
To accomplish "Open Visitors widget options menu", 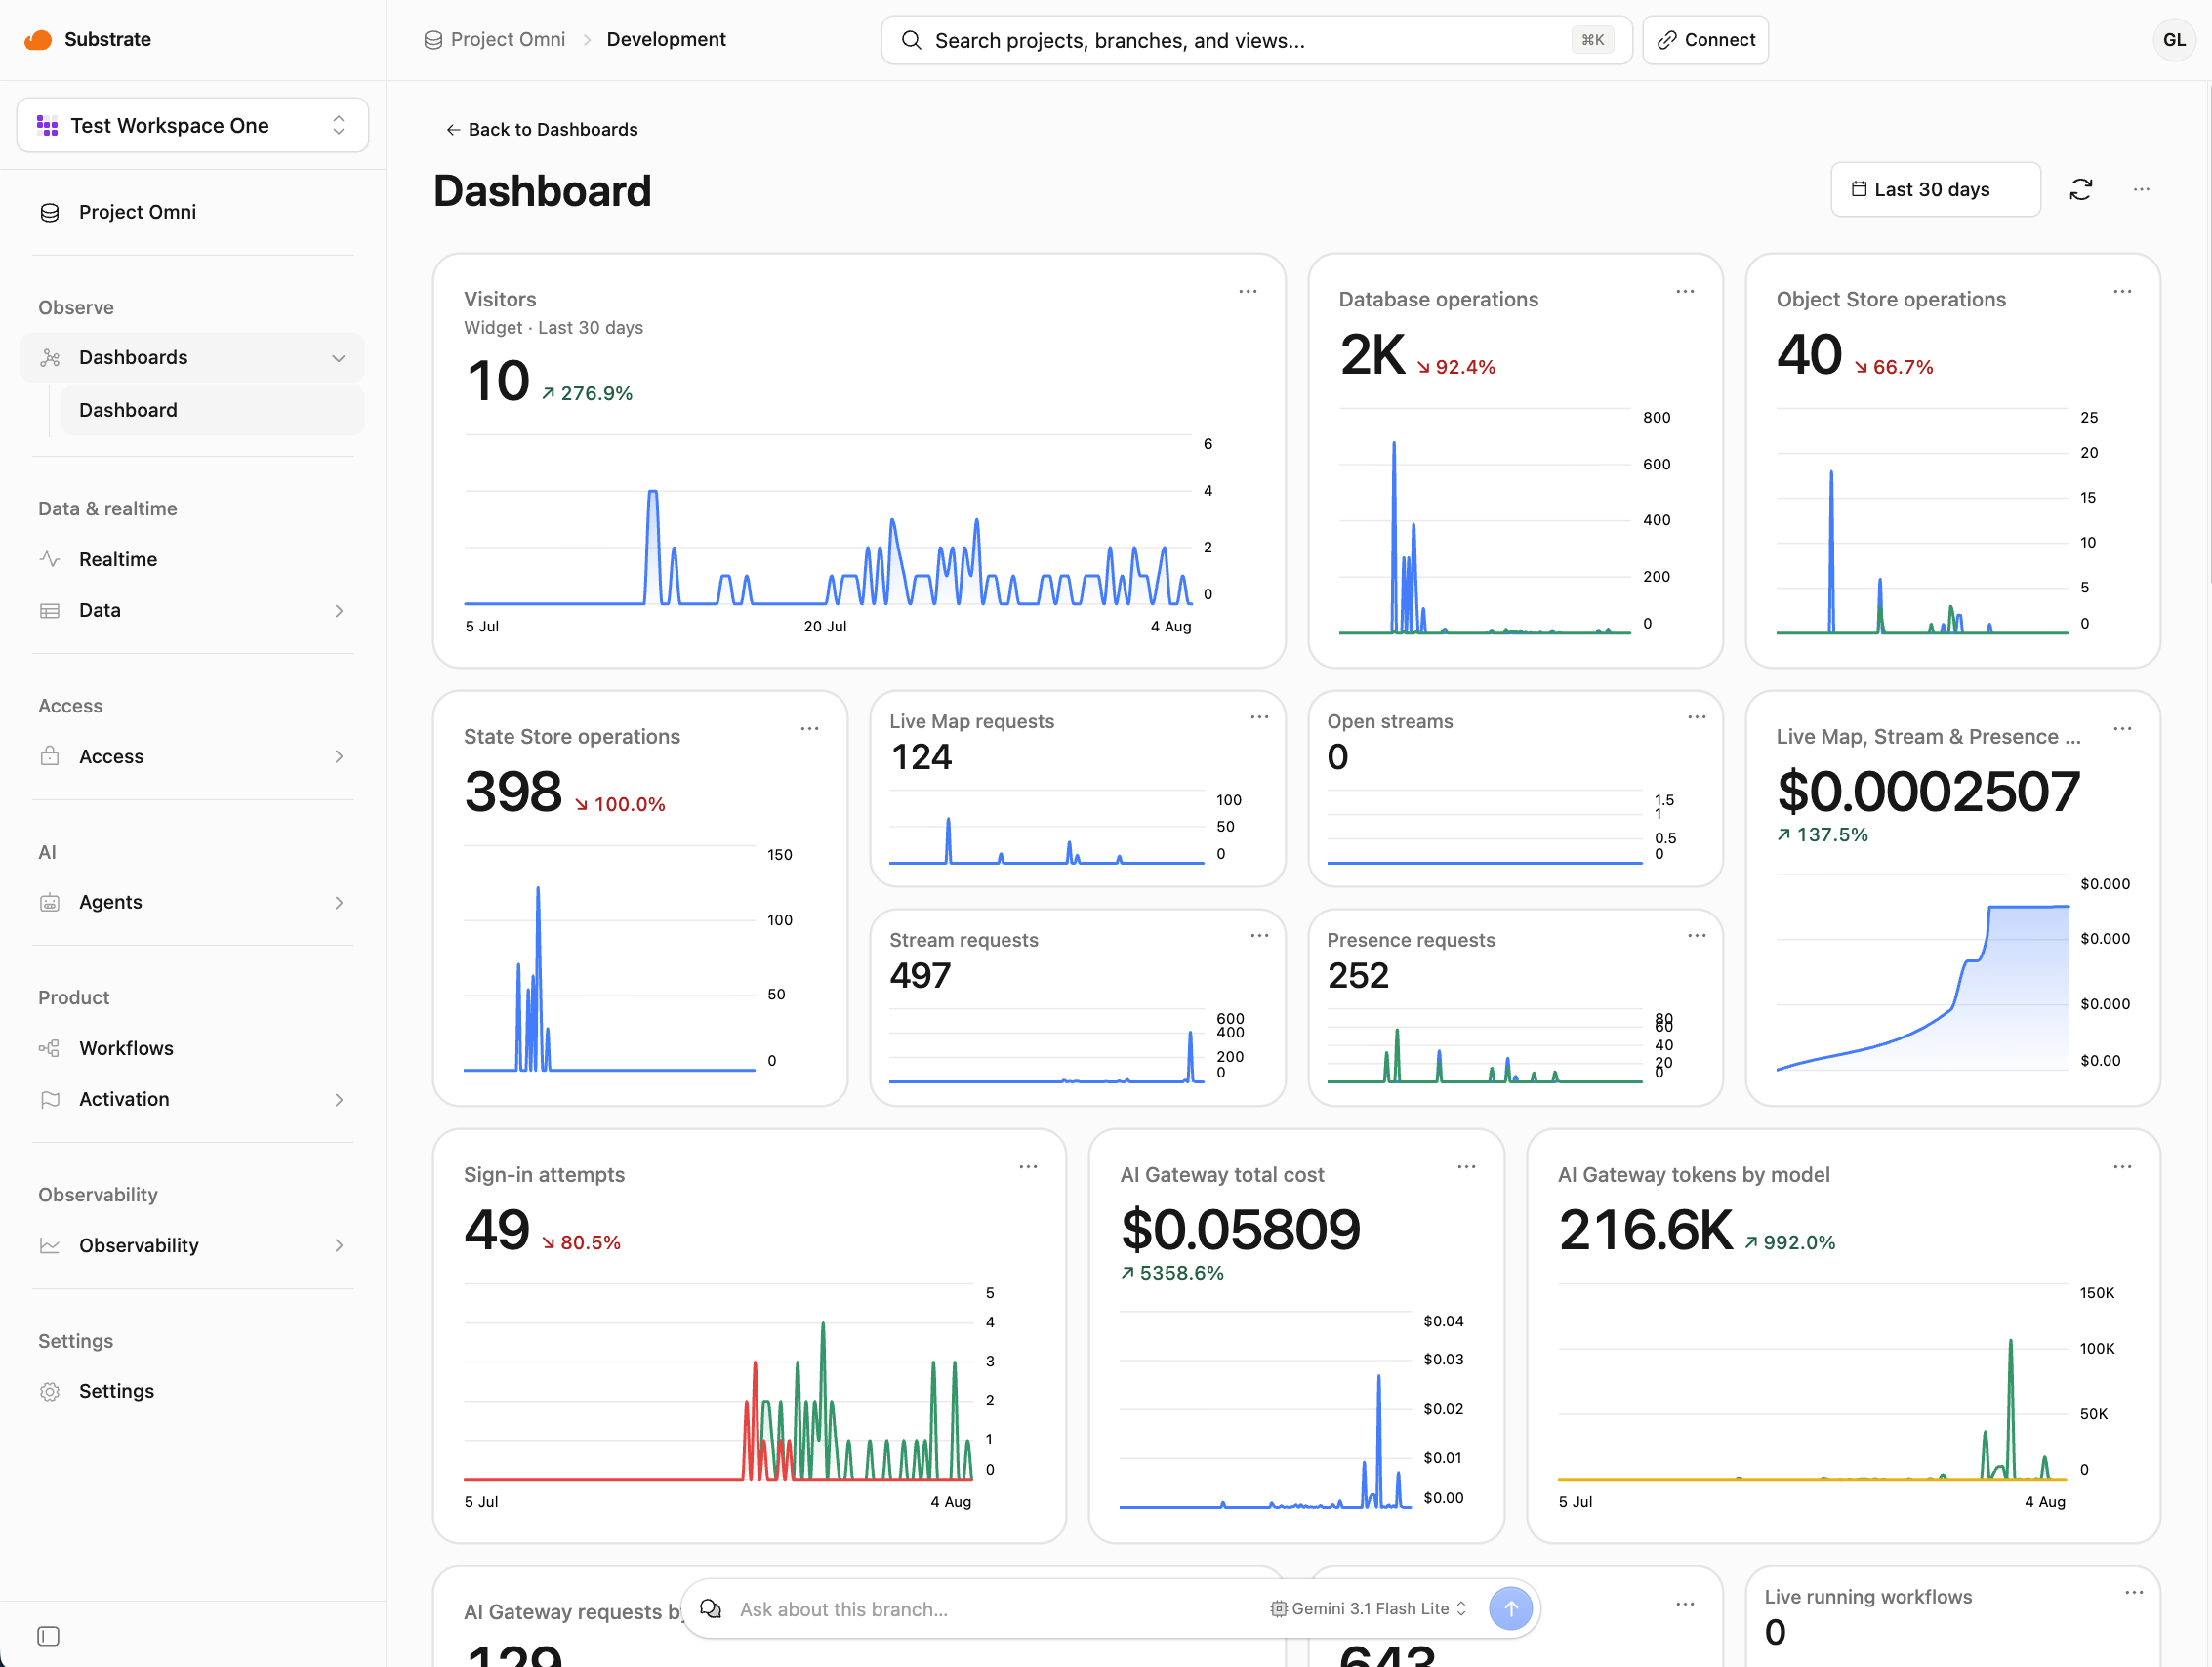I will coord(1247,291).
